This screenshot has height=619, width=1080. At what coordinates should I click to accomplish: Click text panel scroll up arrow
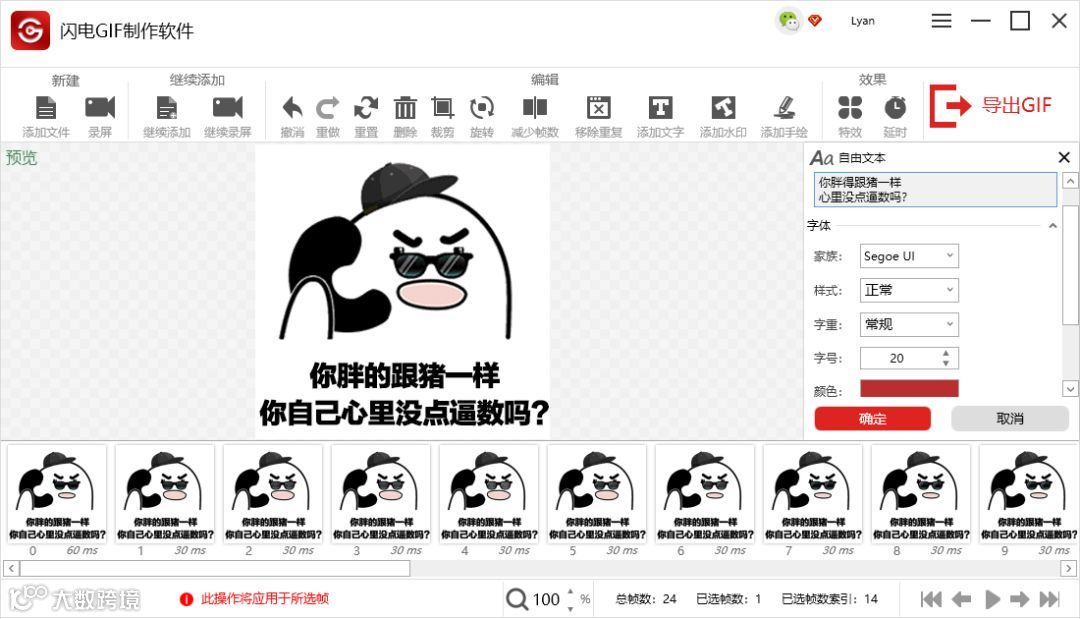tap(1070, 181)
